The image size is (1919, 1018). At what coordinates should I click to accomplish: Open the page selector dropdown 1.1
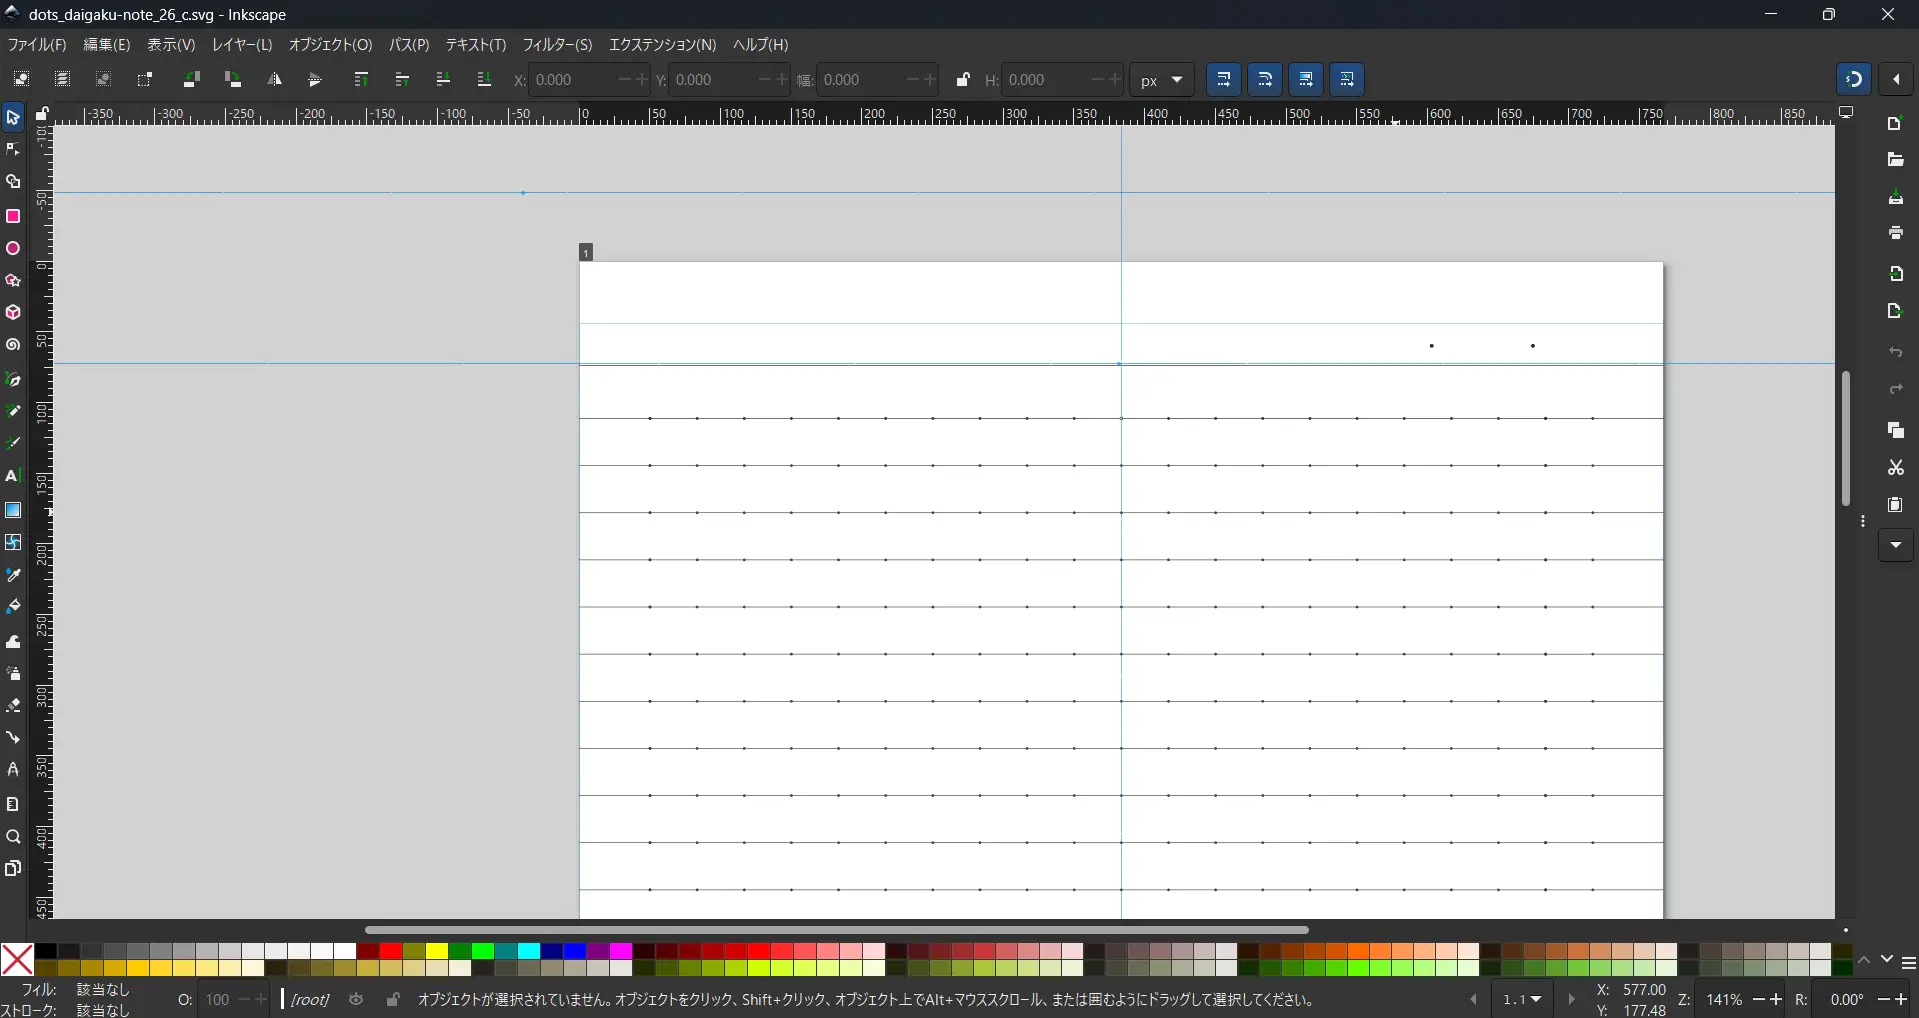click(x=1522, y=1000)
